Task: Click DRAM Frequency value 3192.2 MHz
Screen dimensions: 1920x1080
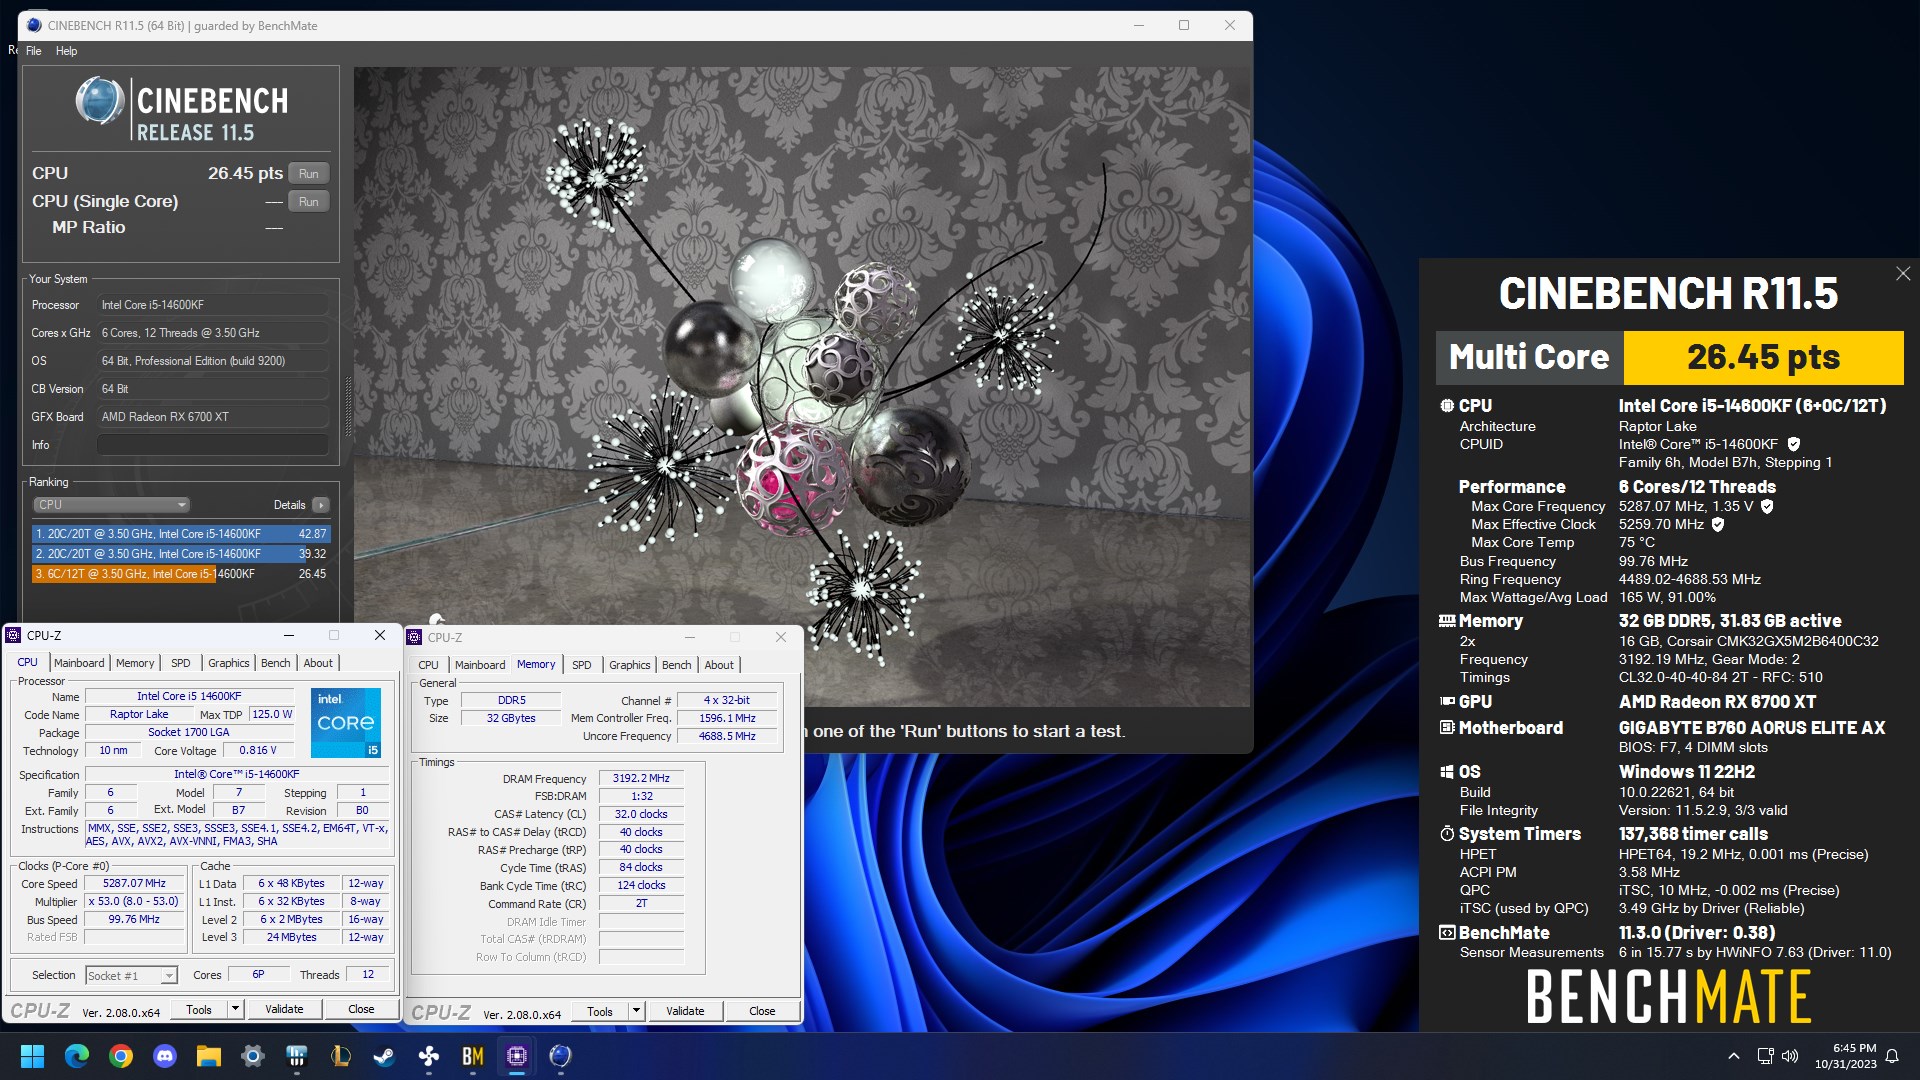Action: coord(641,778)
